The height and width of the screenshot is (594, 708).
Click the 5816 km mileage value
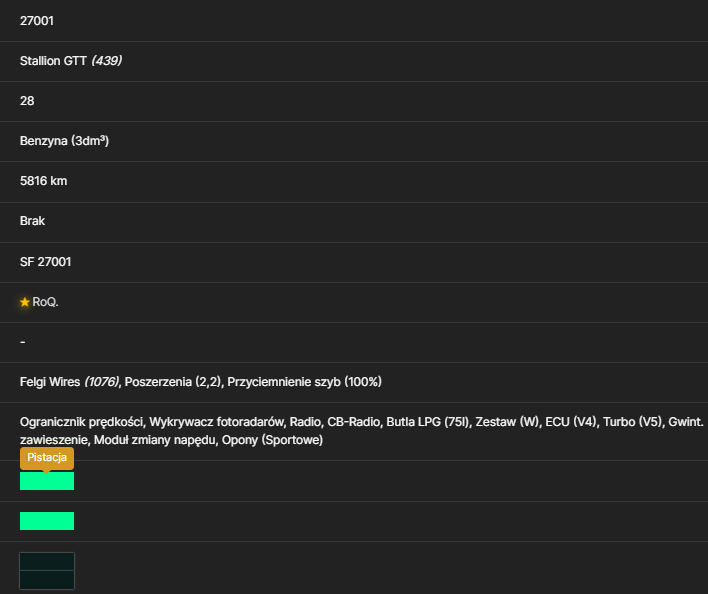point(43,181)
